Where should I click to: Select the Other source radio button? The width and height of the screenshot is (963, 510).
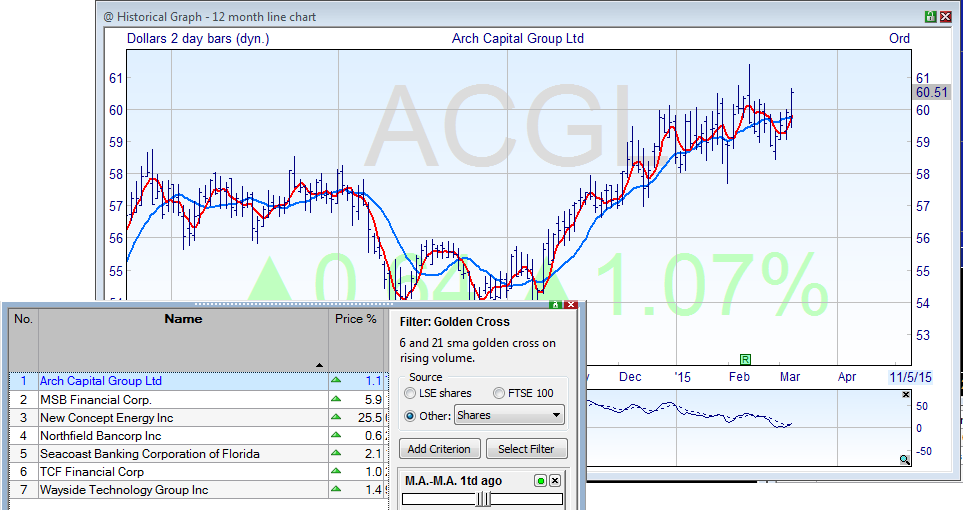point(410,416)
